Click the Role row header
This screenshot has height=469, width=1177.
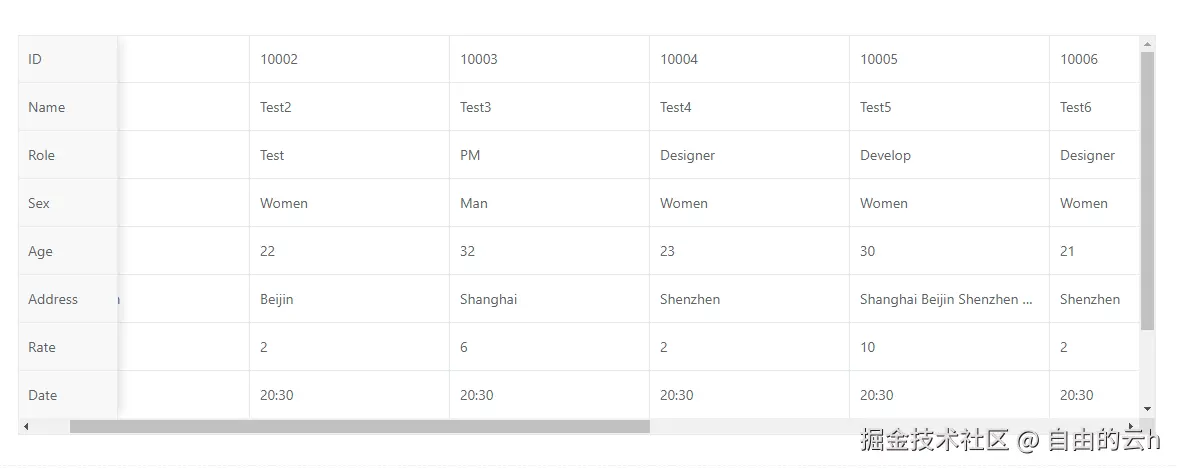point(67,155)
